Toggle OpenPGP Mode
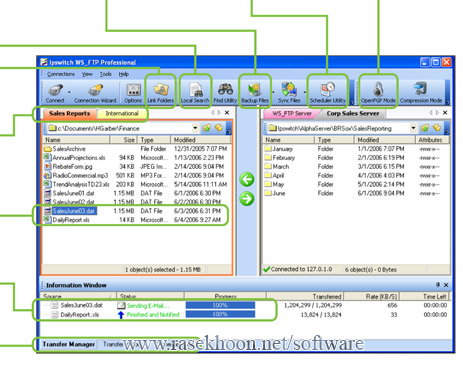The width and height of the screenshot is (463, 367). point(378,93)
